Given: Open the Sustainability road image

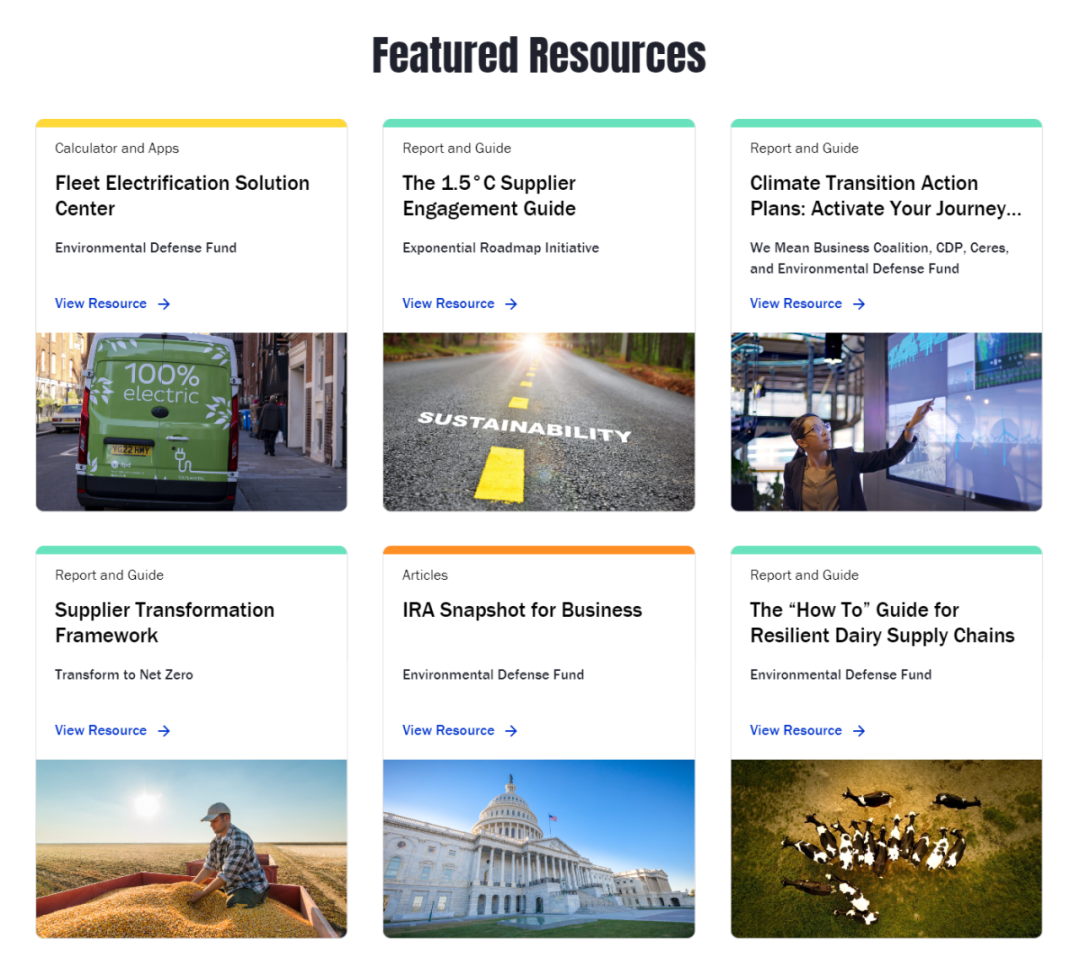Looking at the screenshot, I should pyautogui.click(x=539, y=421).
